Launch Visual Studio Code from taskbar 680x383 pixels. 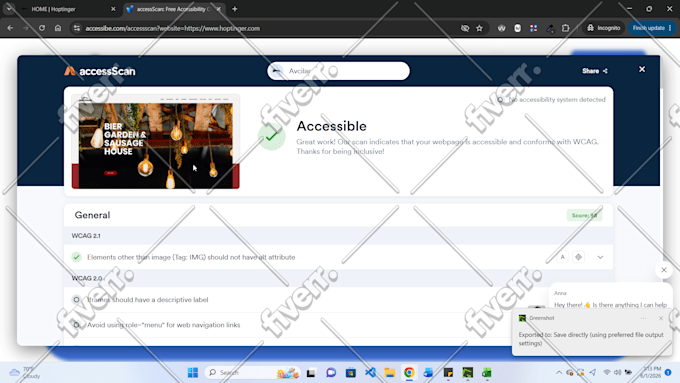point(370,373)
